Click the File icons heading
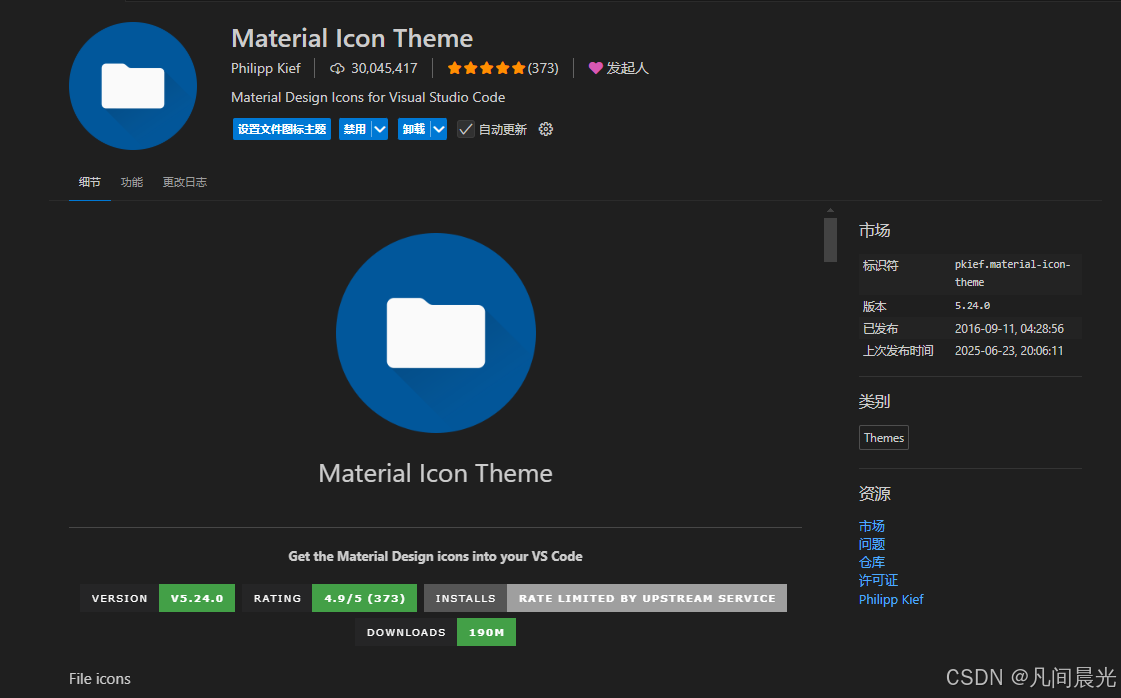 100,679
